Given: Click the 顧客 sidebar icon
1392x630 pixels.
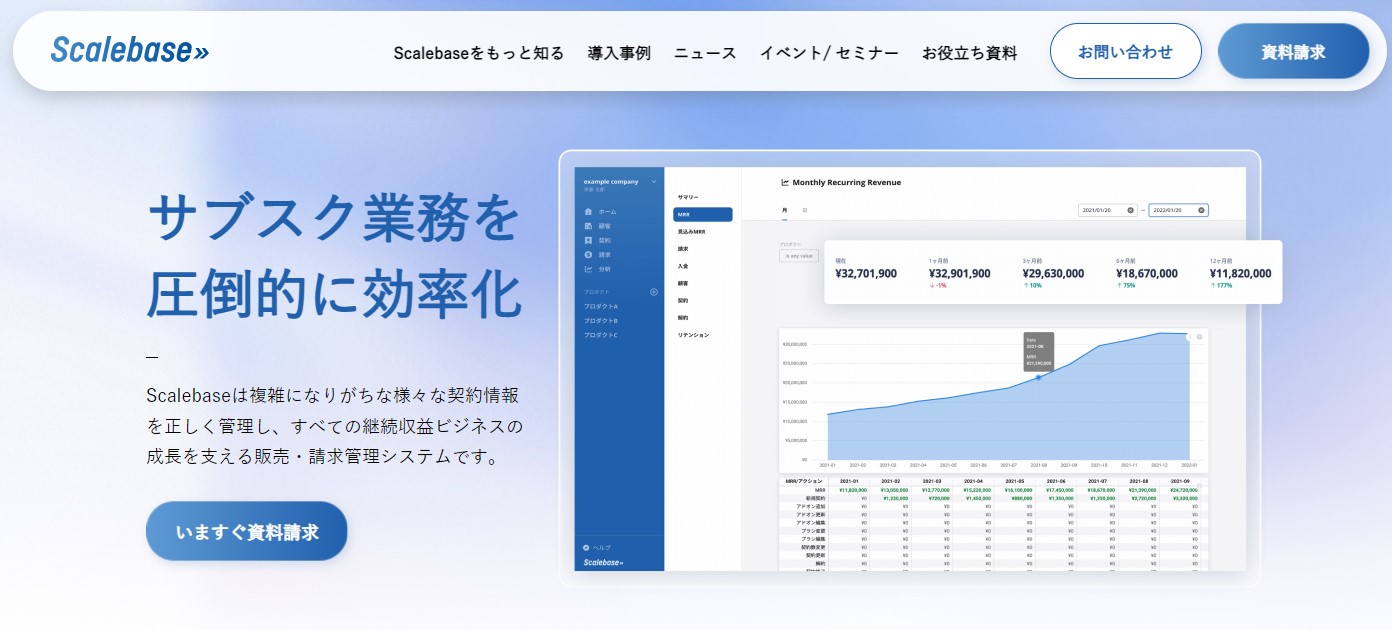Looking at the screenshot, I should click(589, 226).
